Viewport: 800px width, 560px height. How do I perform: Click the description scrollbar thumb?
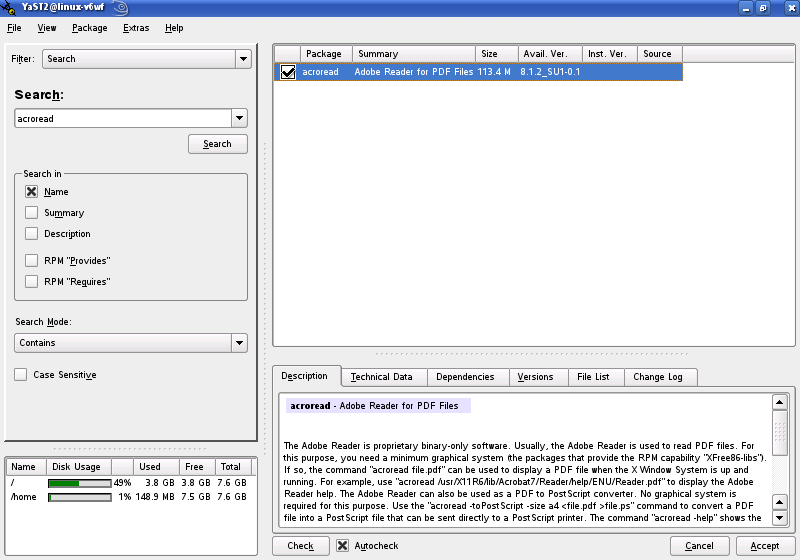click(780, 433)
